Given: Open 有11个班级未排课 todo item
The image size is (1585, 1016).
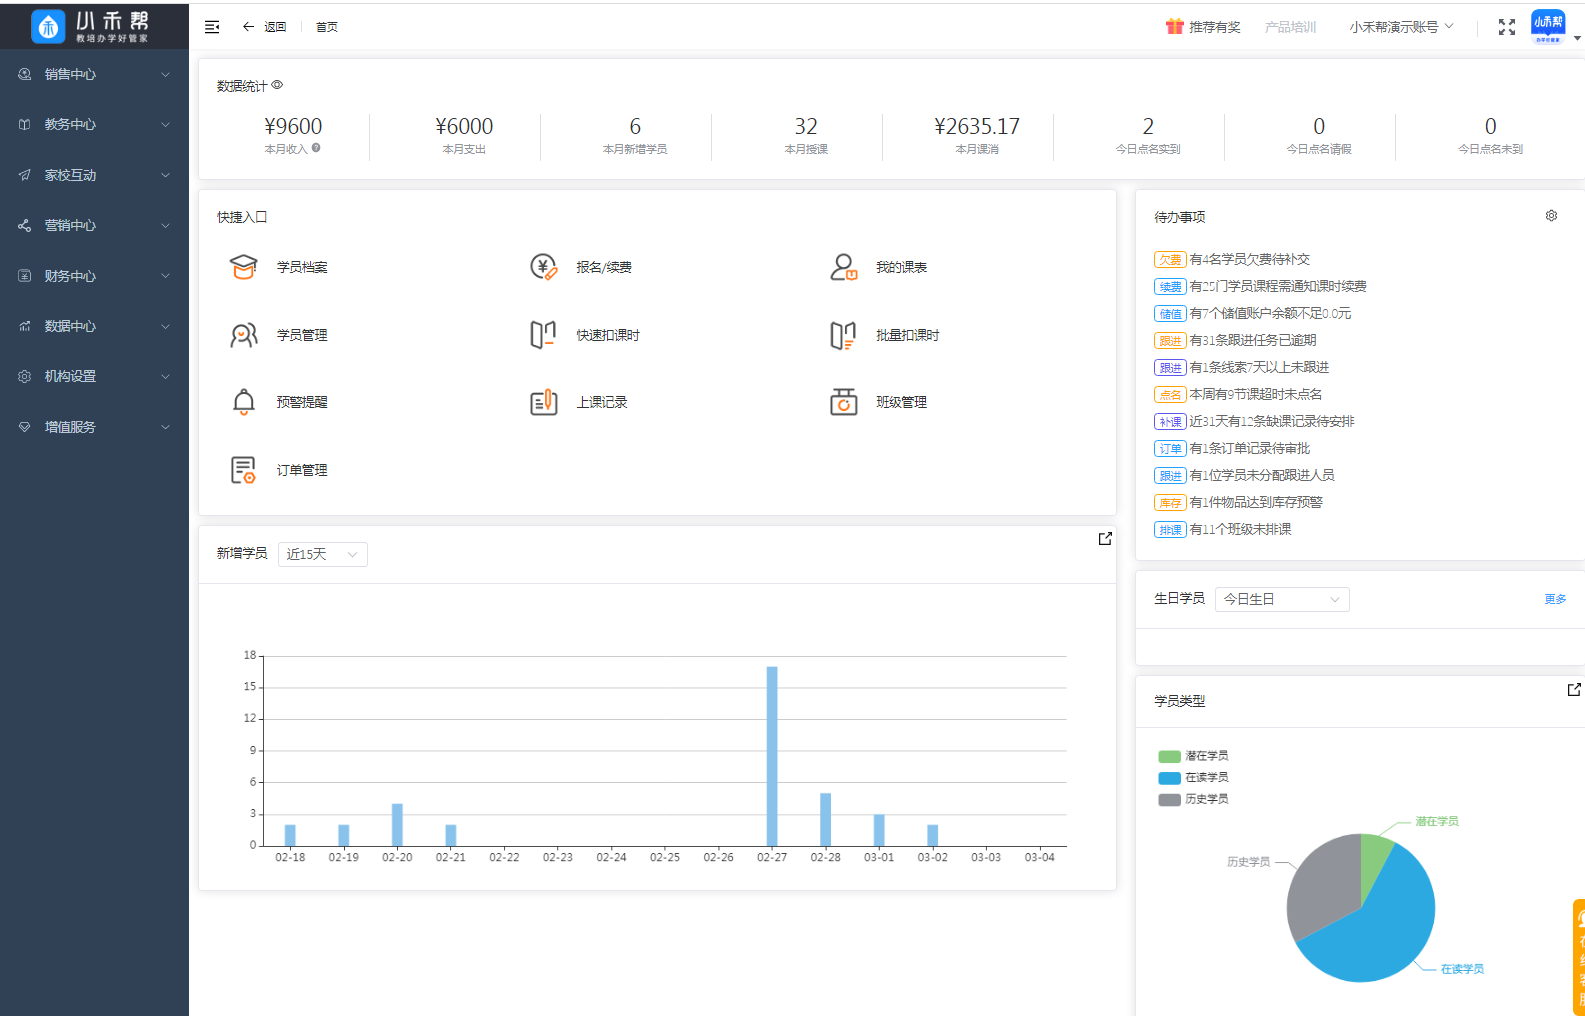Looking at the screenshot, I should 1223,529.
